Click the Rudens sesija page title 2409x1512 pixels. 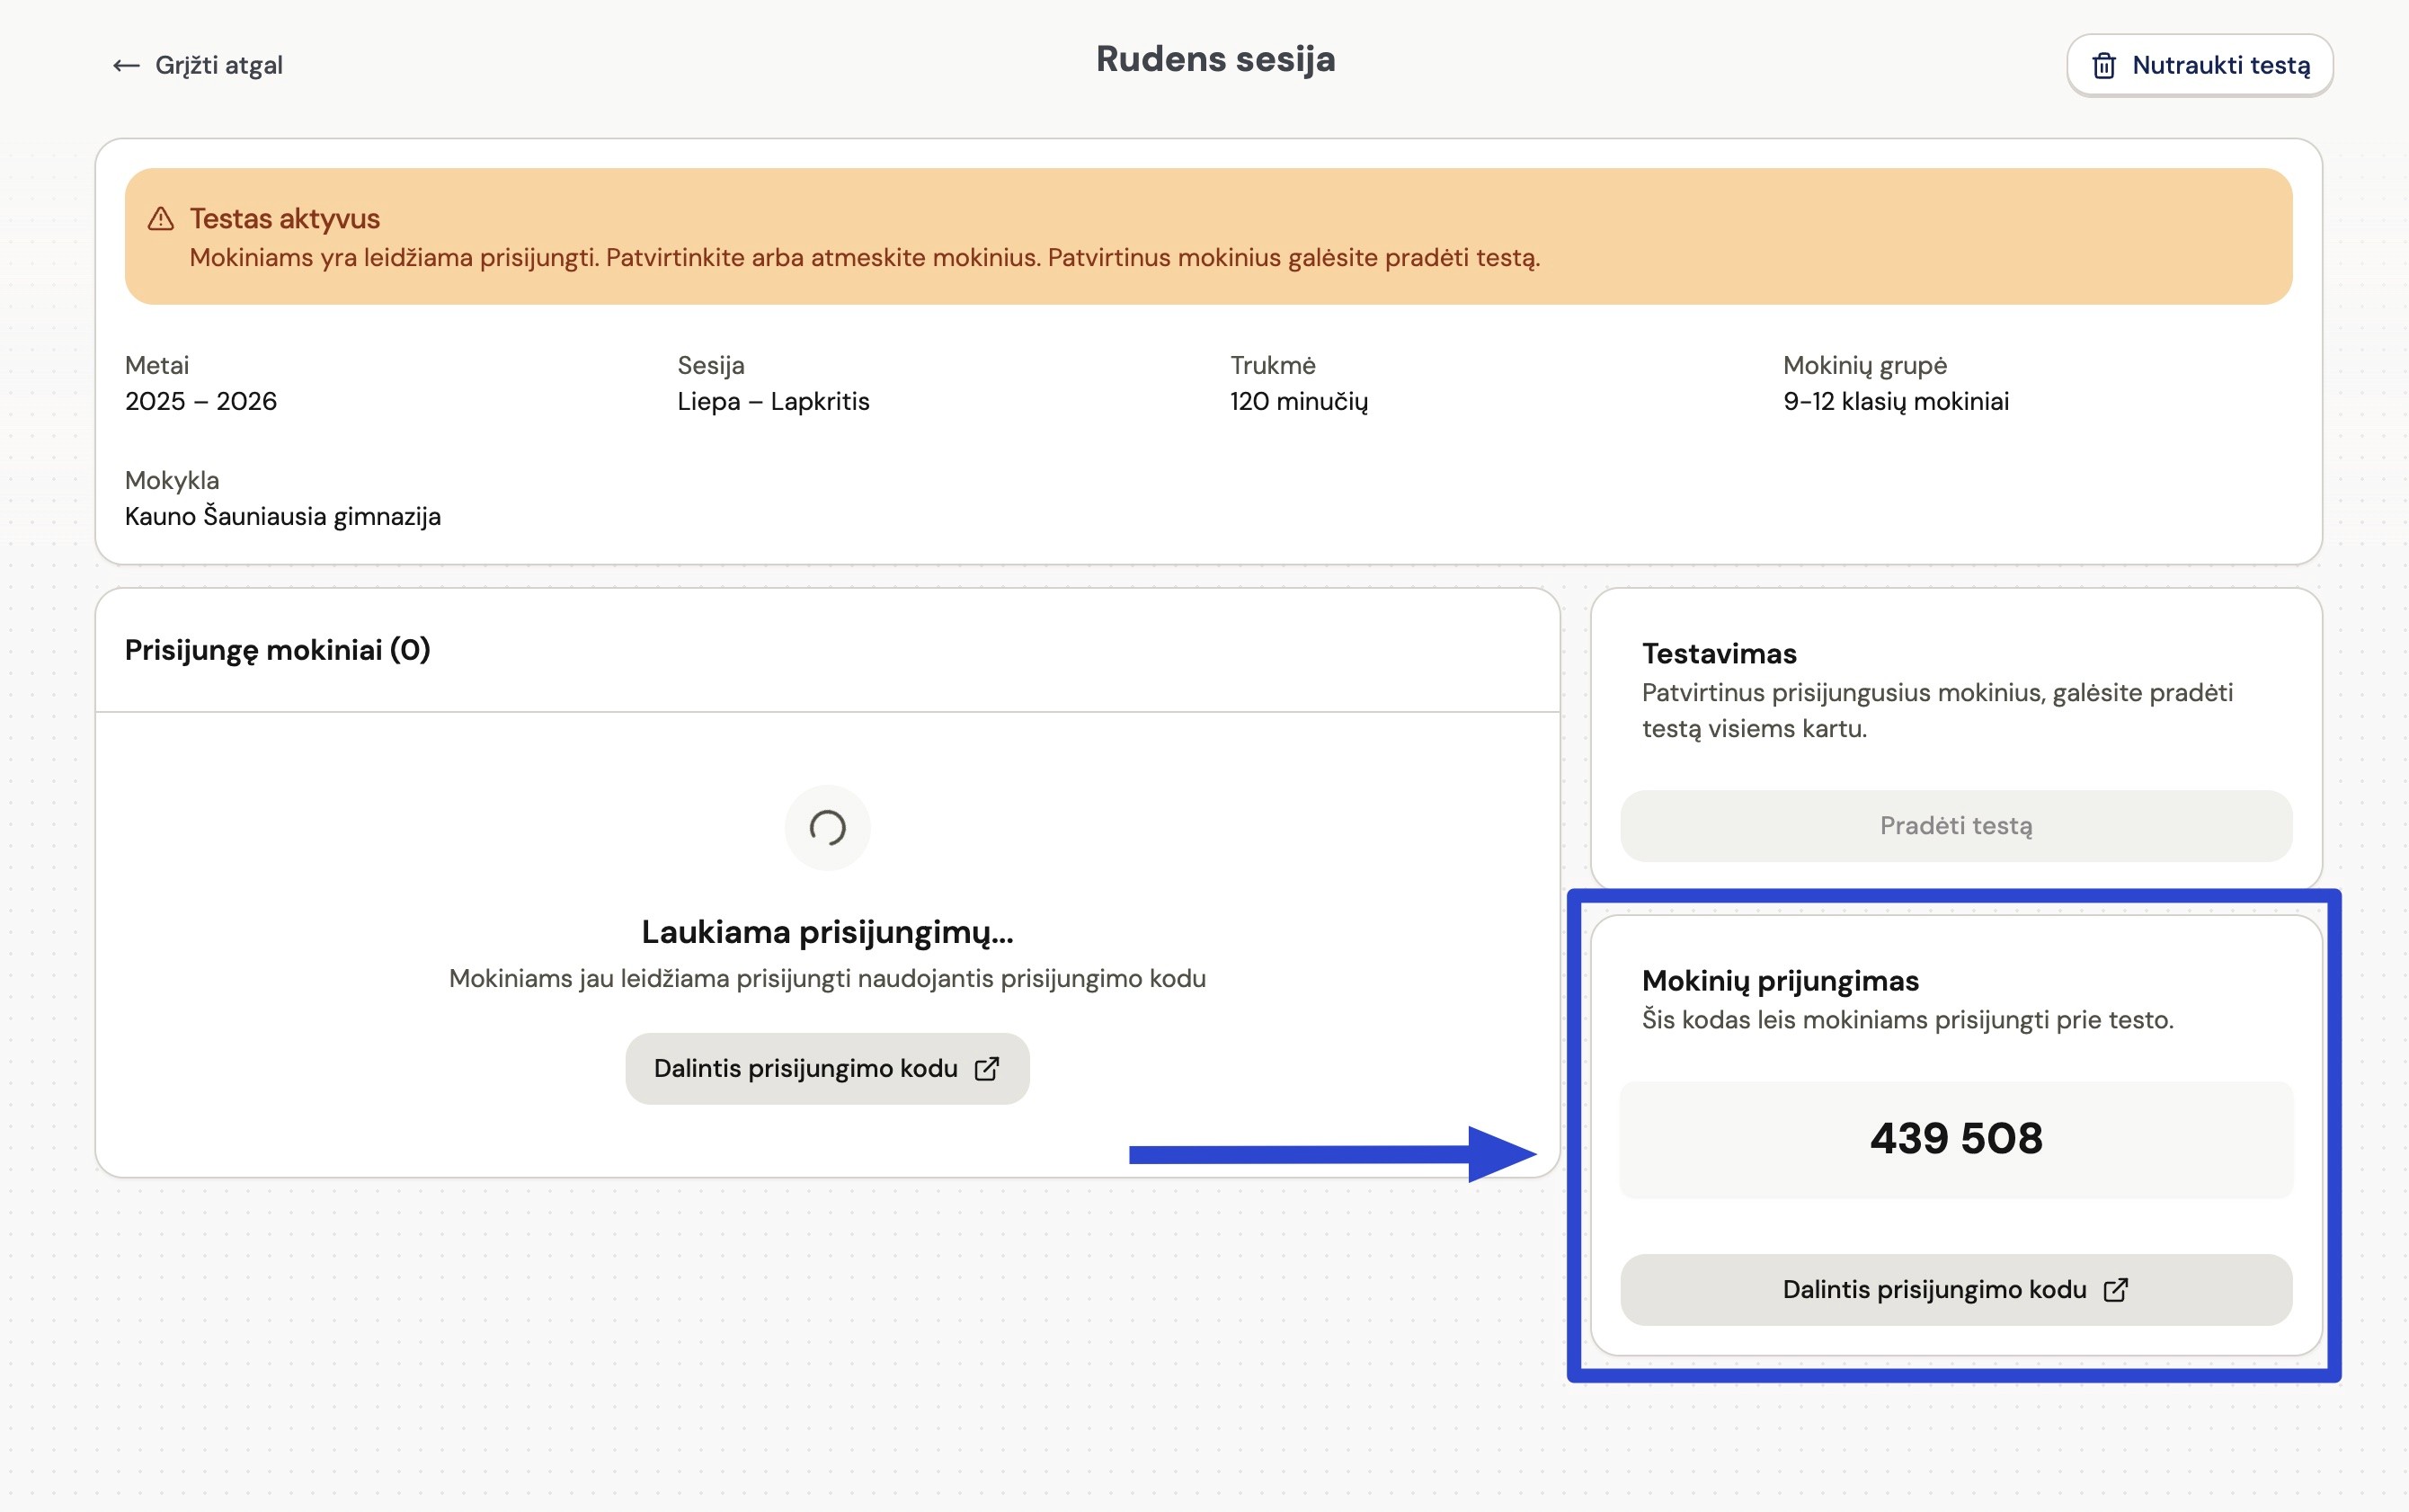click(1215, 59)
